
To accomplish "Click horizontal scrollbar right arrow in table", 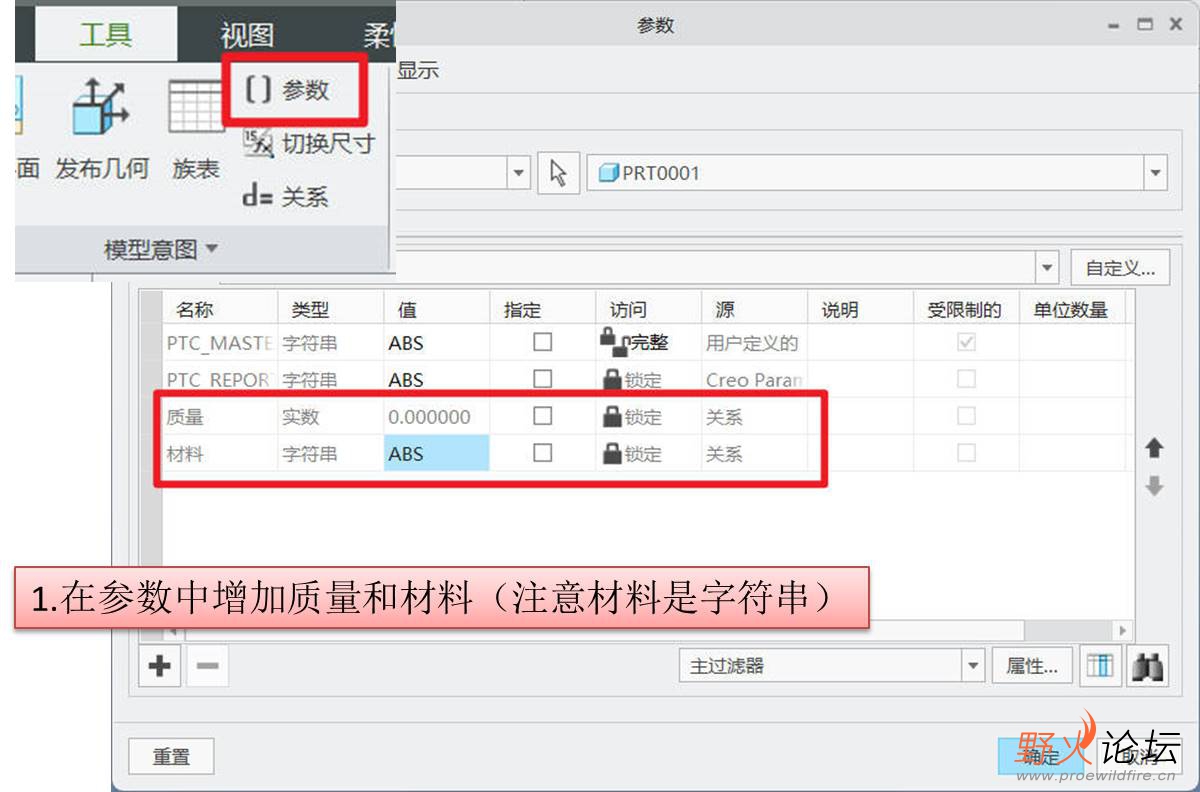I will tap(1122, 631).
